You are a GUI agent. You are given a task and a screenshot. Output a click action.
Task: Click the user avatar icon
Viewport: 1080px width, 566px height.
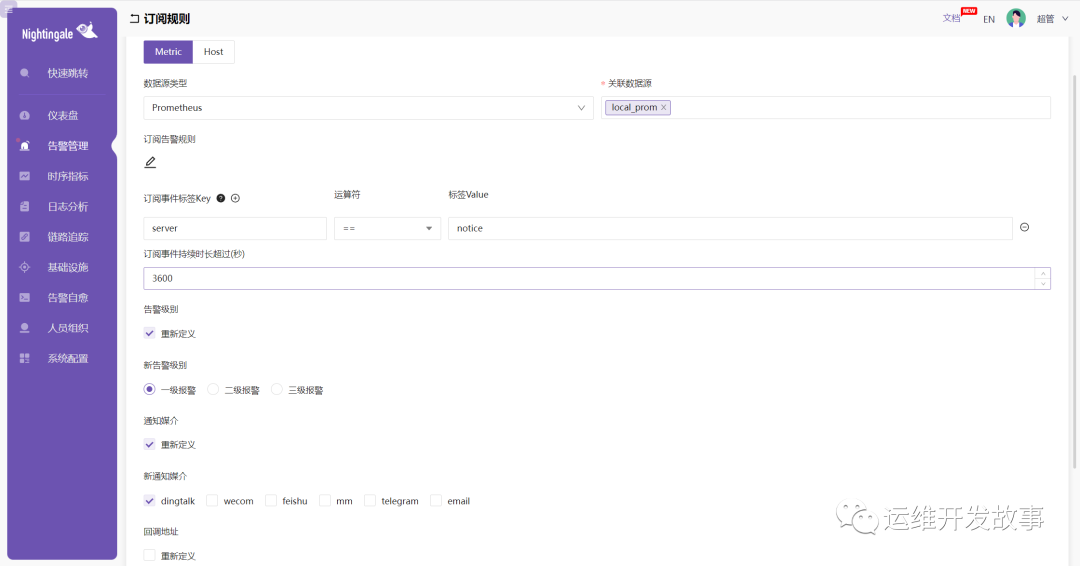1016,19
